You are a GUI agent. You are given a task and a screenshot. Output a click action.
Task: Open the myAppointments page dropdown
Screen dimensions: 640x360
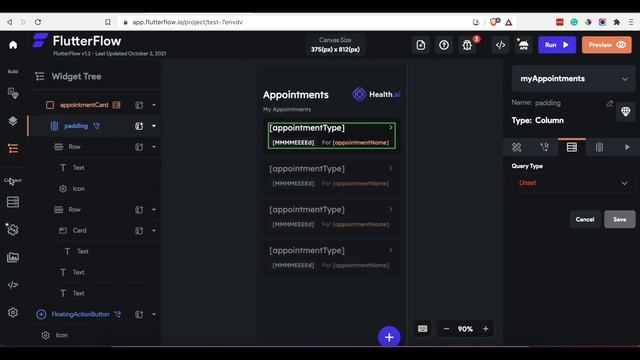tap(573, 79)
